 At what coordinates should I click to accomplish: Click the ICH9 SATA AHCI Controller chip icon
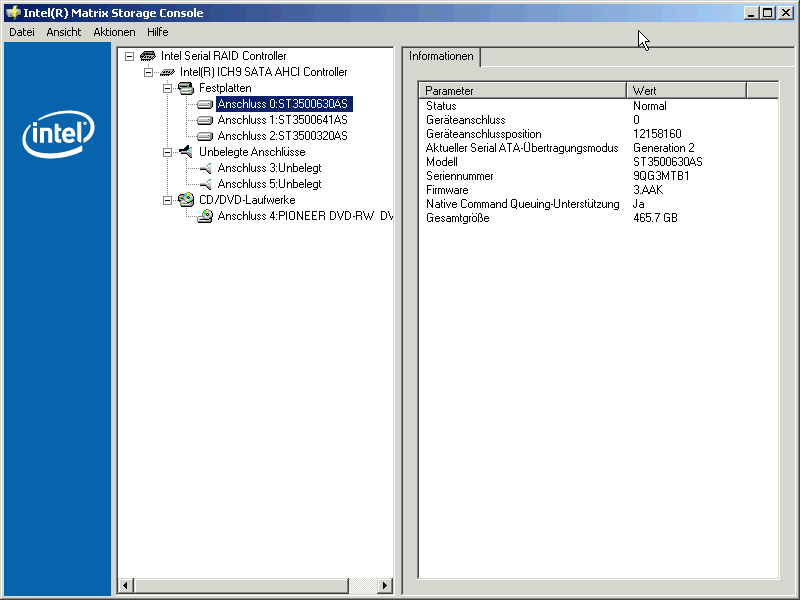coord(167,72)
